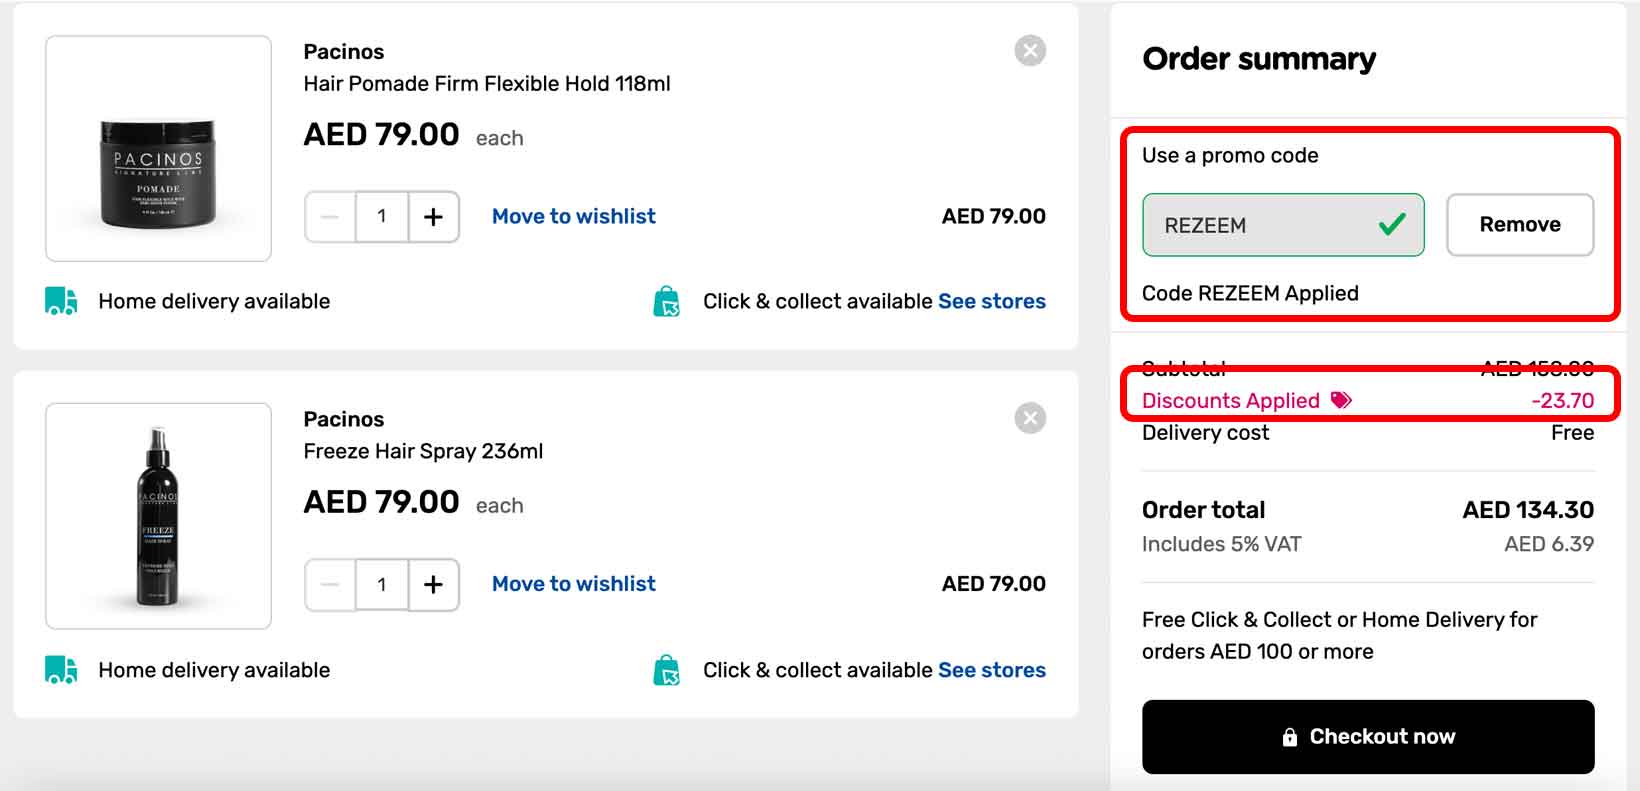The height and width of the screenshot is (791, 1640).
Task: Click the pink discount tag icon
Action: tap(1340, 399)
